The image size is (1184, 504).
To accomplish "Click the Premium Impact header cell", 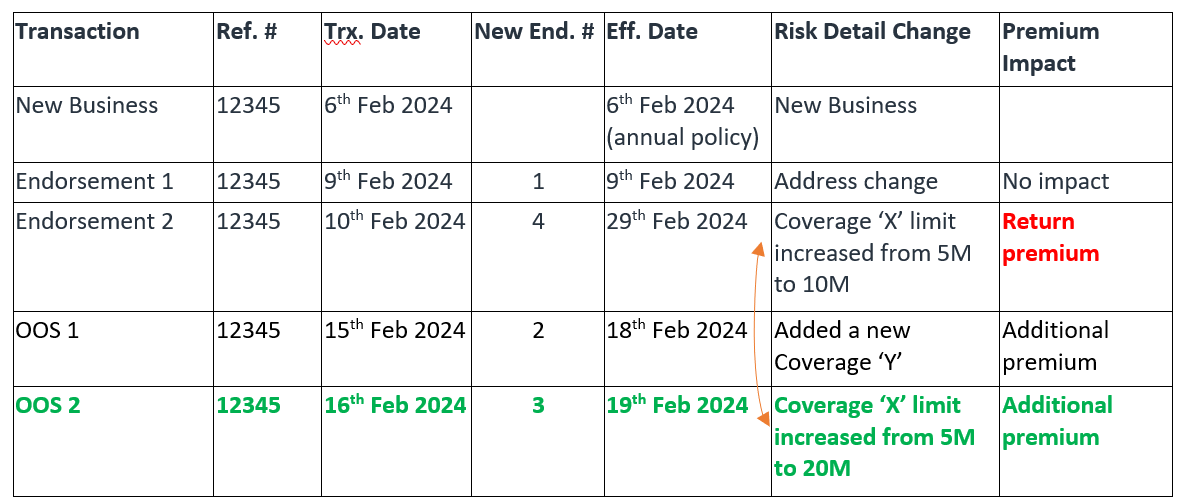I will (x=1051, y=47).
